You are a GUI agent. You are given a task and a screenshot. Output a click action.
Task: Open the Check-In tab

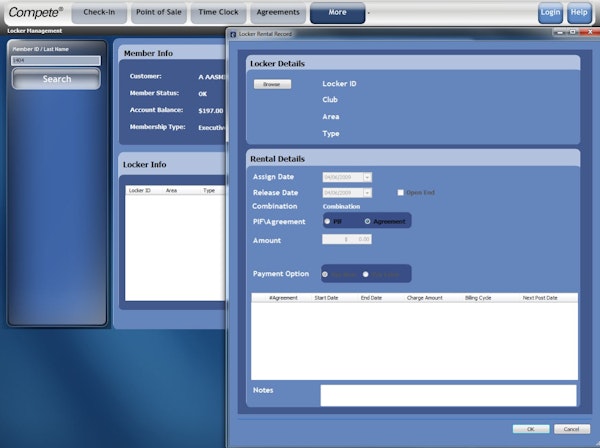tap(98, 12)
